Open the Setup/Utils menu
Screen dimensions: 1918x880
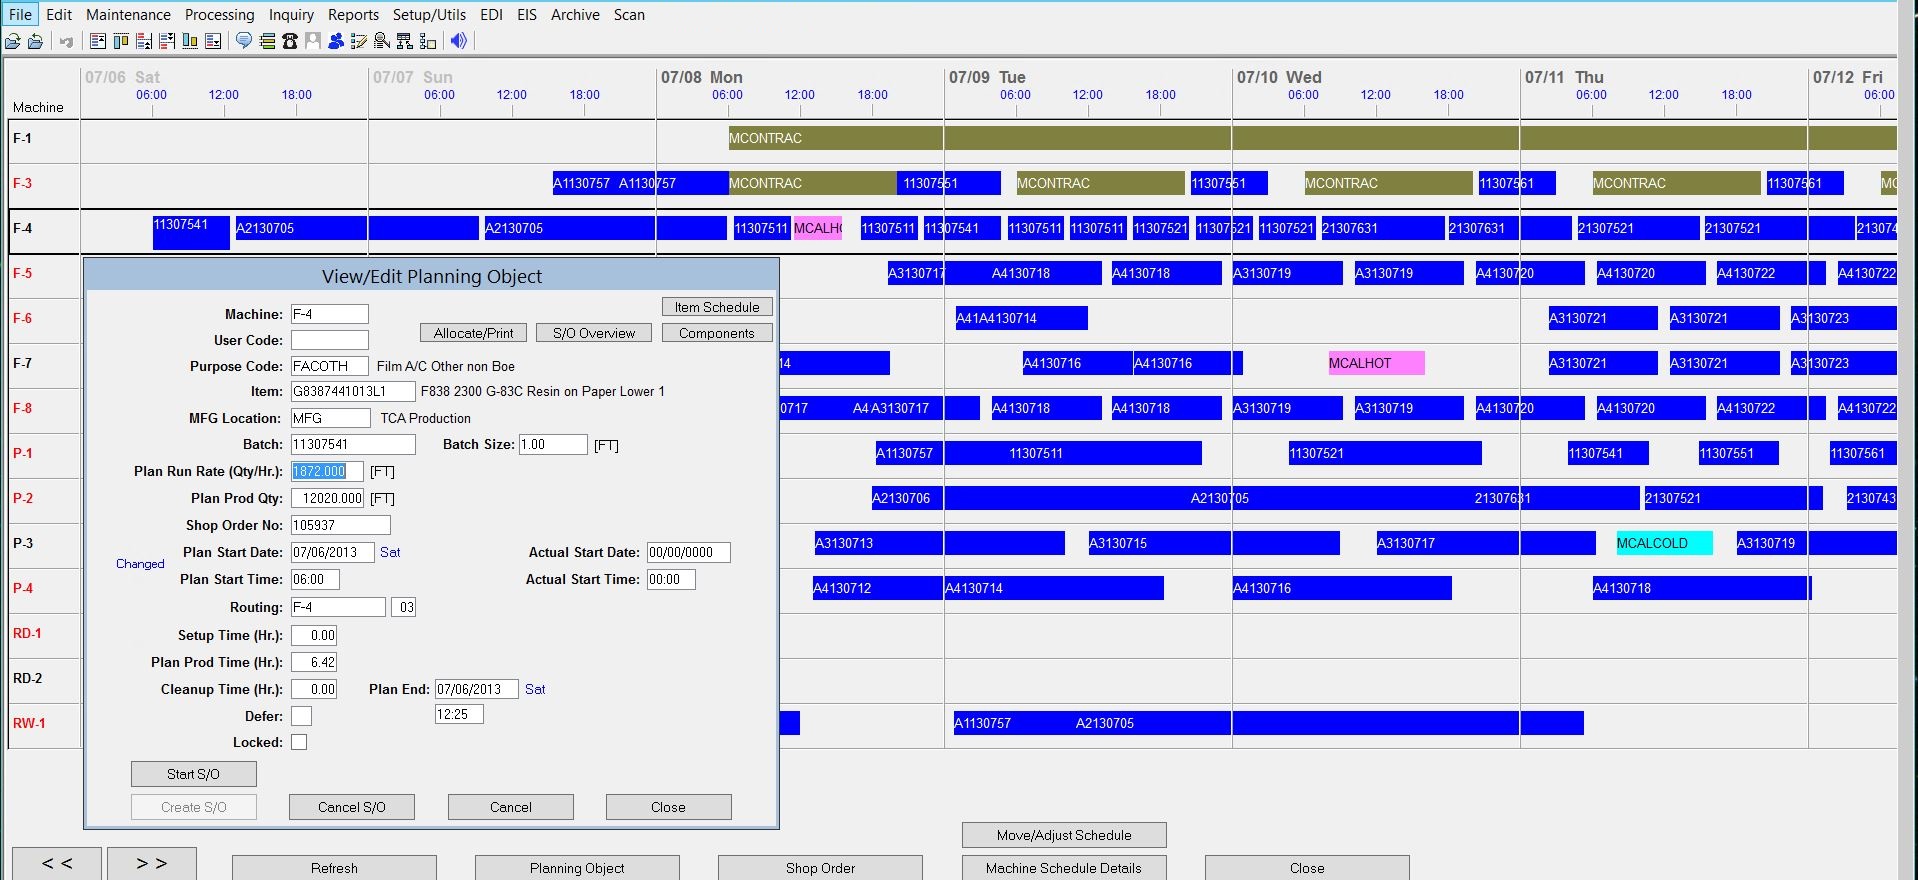point(429,15)
